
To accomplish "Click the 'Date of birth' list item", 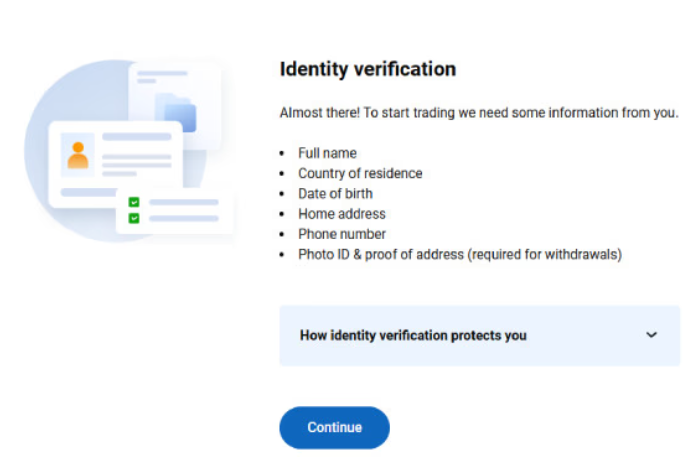I will click(335, 194).
